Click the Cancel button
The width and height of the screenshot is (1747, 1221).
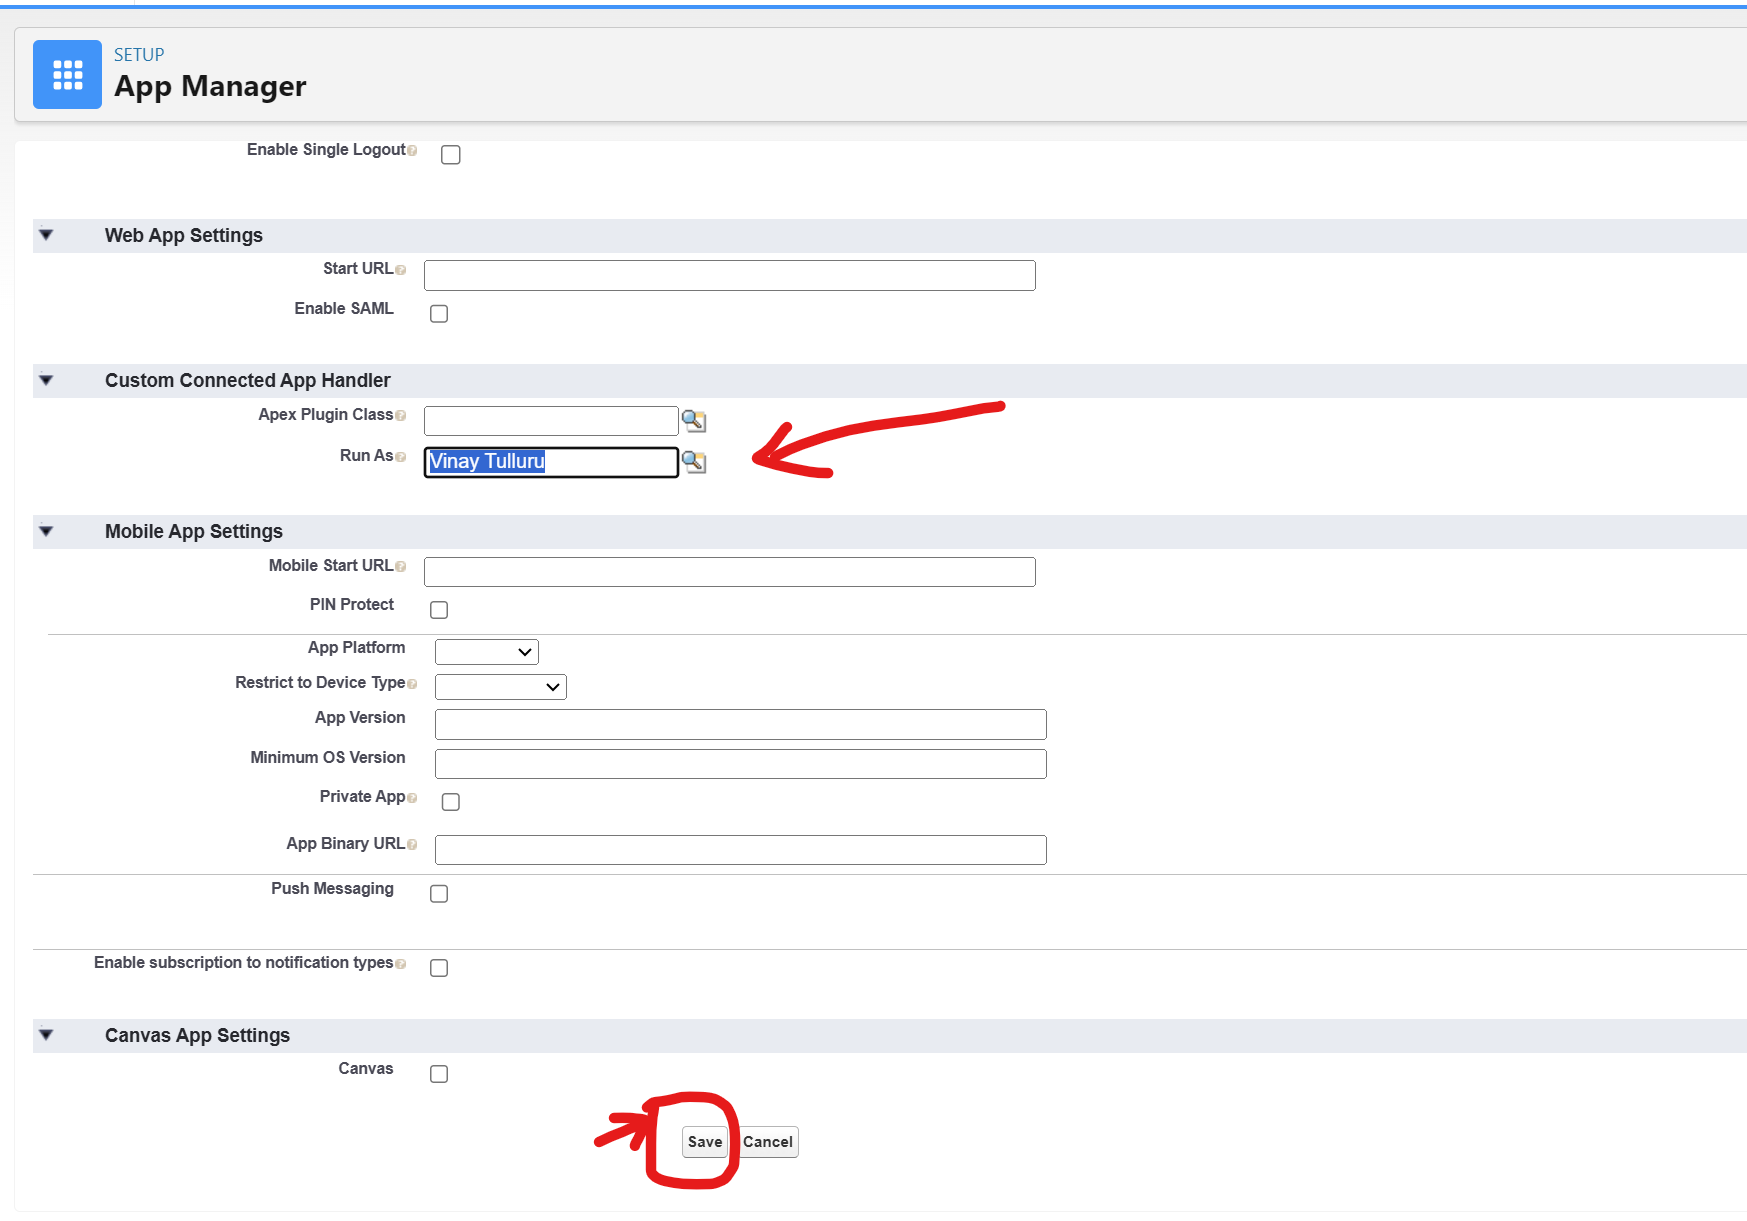click(768, 1142)
